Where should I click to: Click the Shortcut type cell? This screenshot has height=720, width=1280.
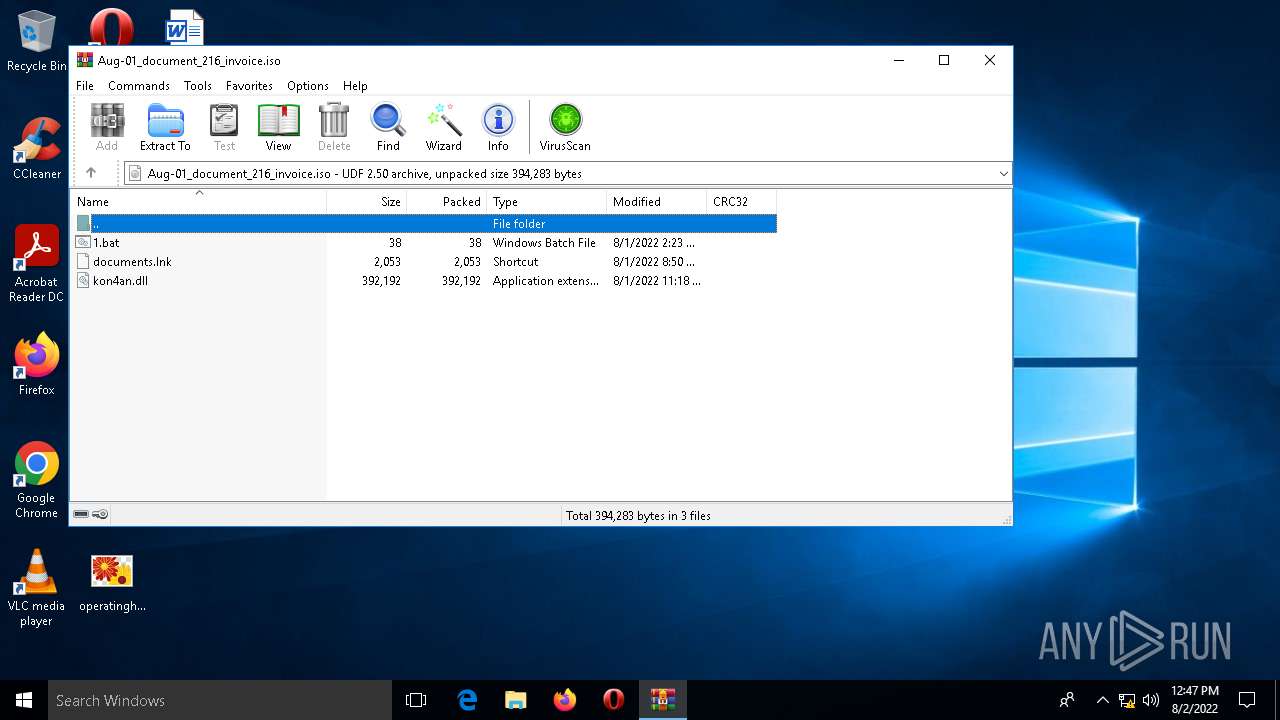[515, 262]
